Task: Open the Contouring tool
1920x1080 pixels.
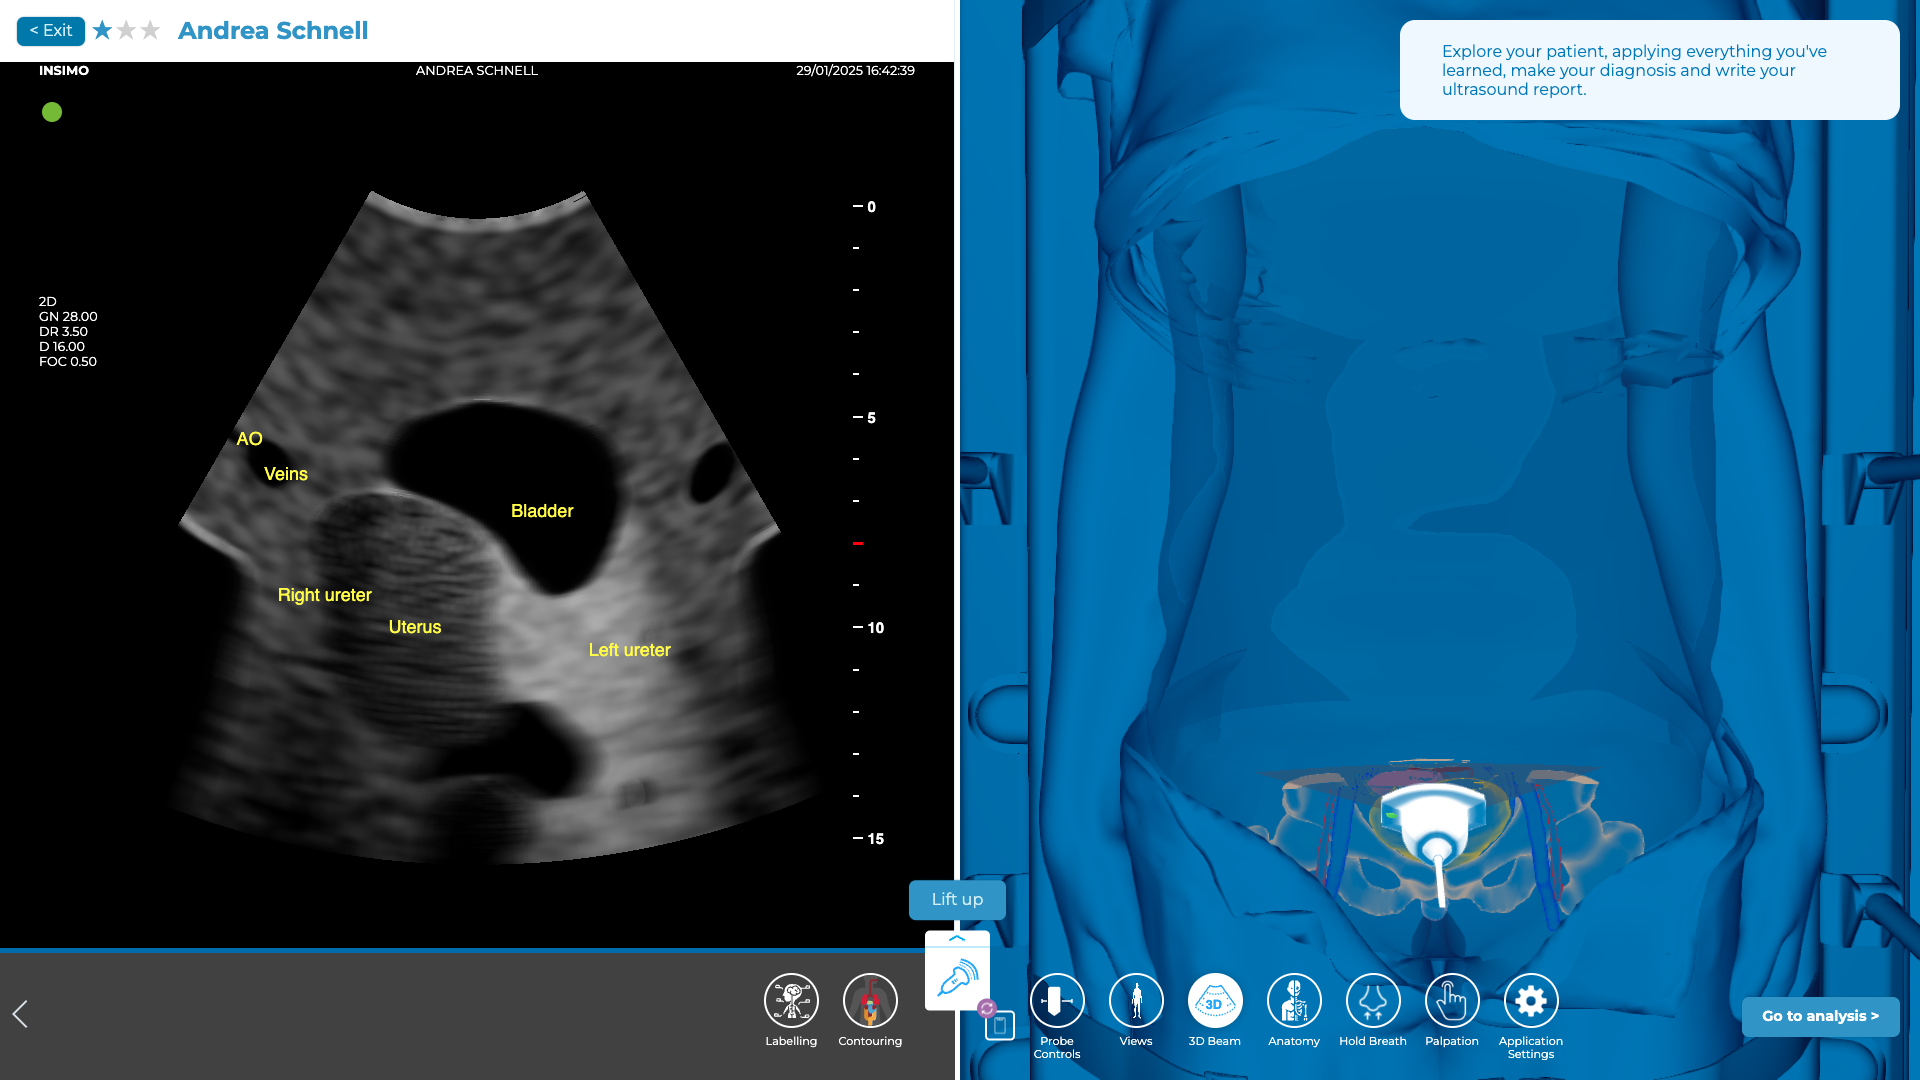Action: [870, 1000]
